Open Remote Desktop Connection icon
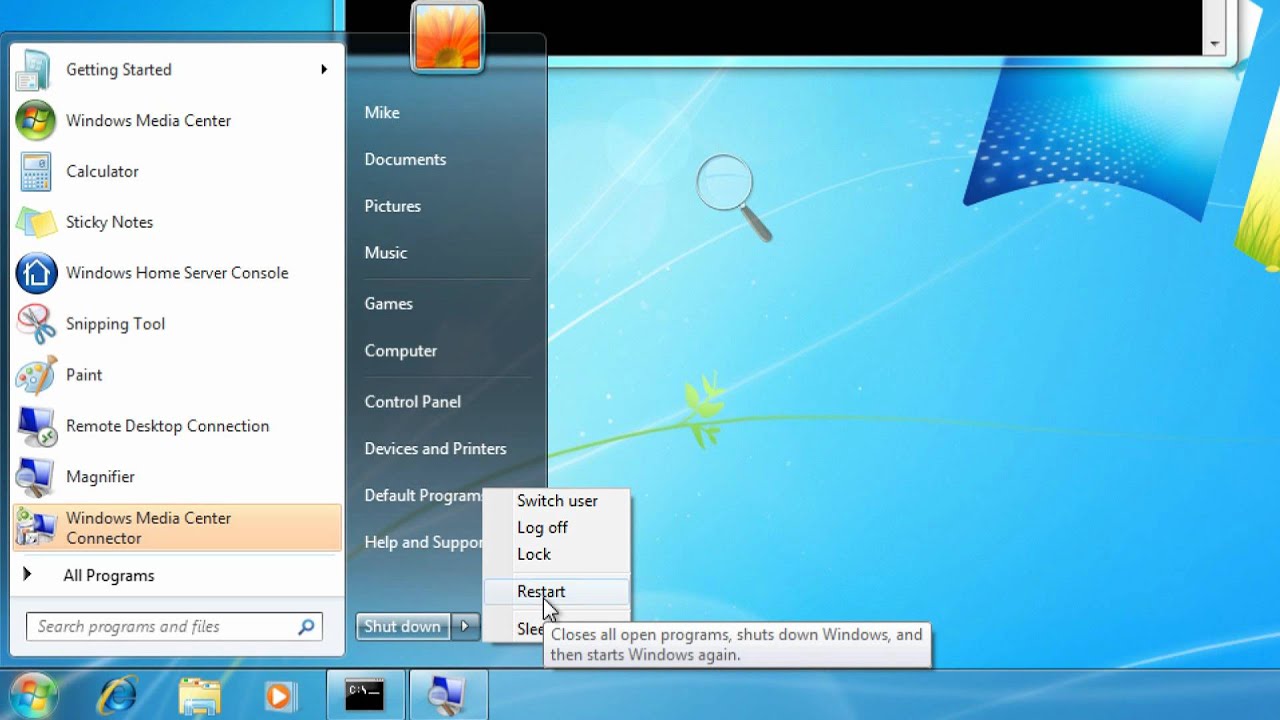This screenshot has width=1280, height=720. click(36, 426)
